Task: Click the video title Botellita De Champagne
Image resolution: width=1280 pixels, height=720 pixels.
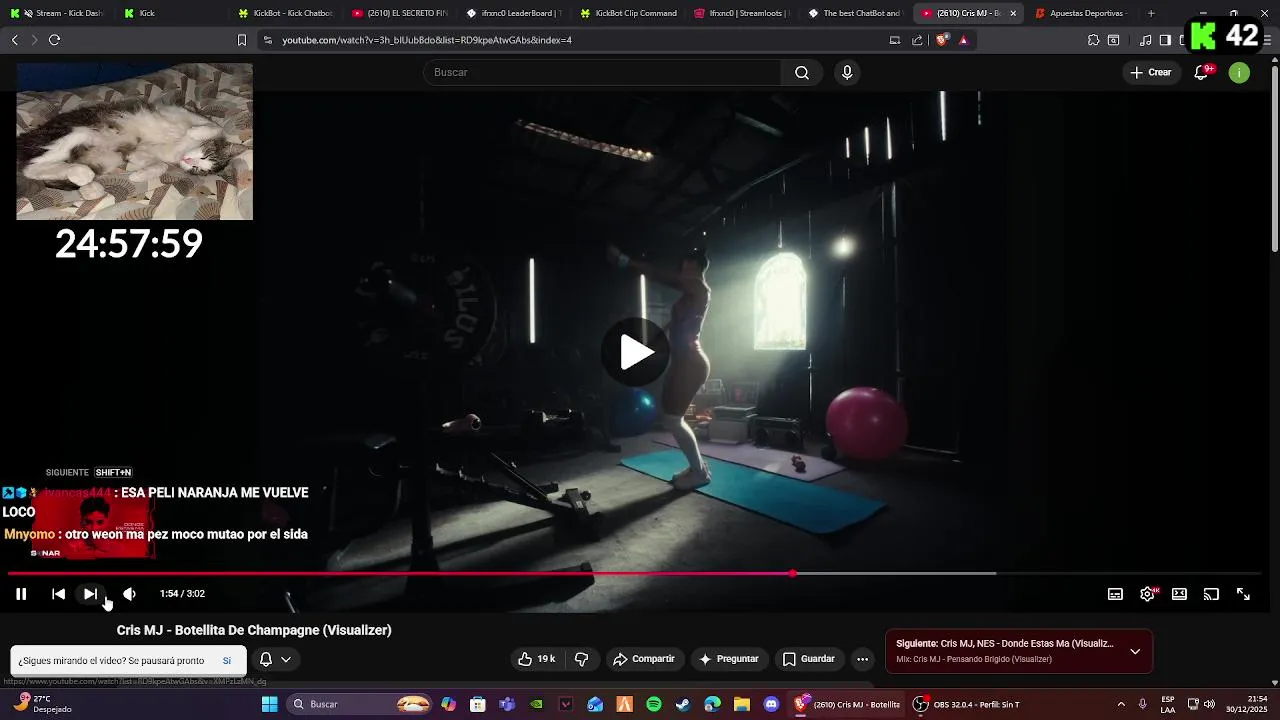Action: pyautogui.click(x=254, y=630)
